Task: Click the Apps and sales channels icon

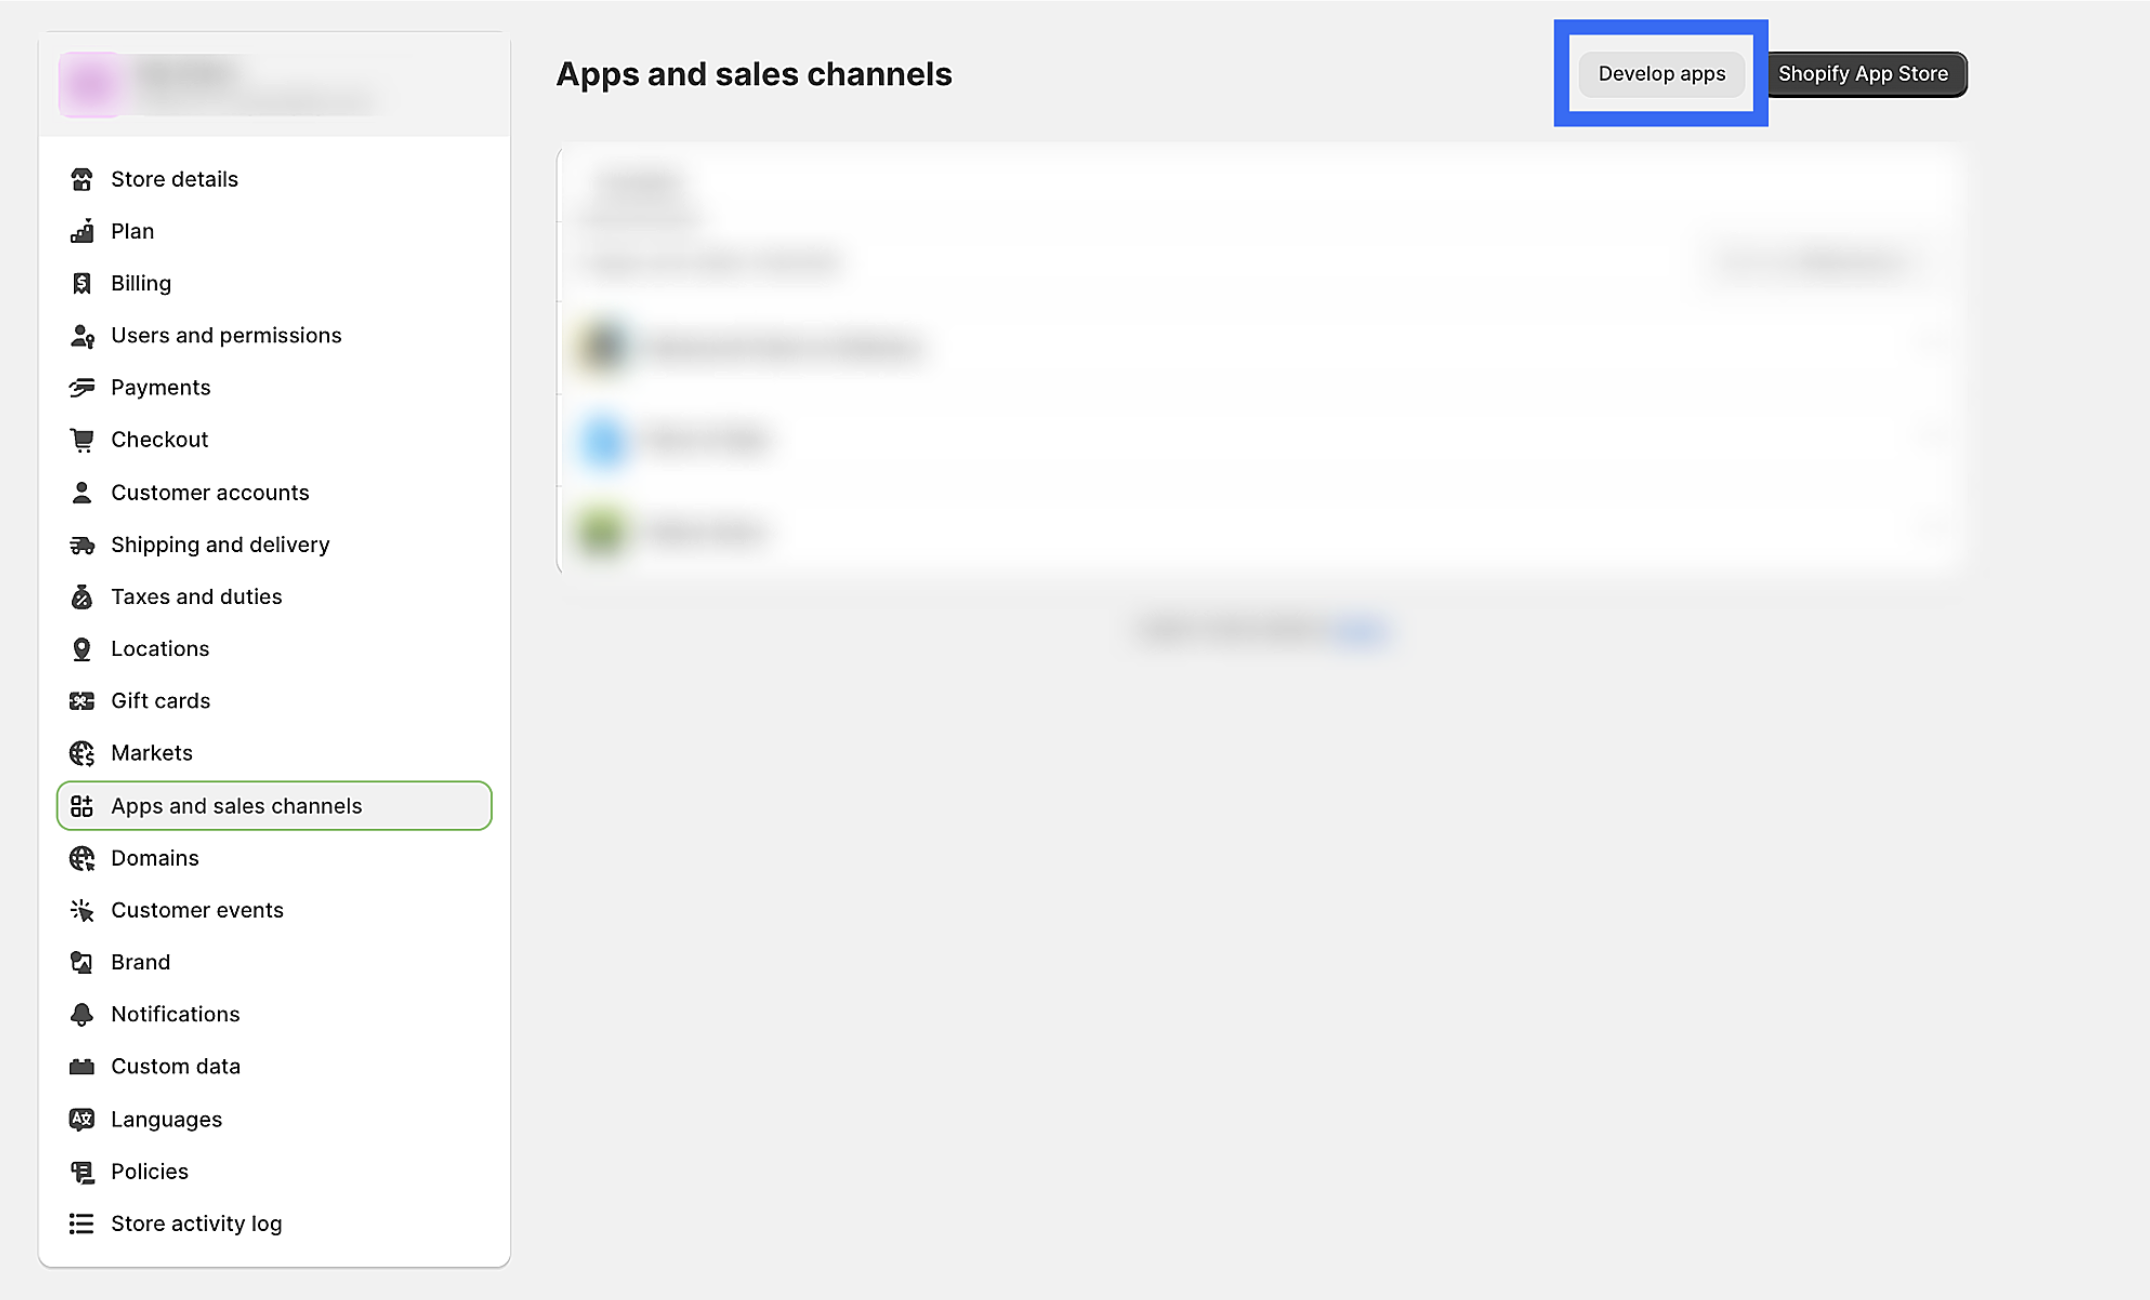Action: 81,804
